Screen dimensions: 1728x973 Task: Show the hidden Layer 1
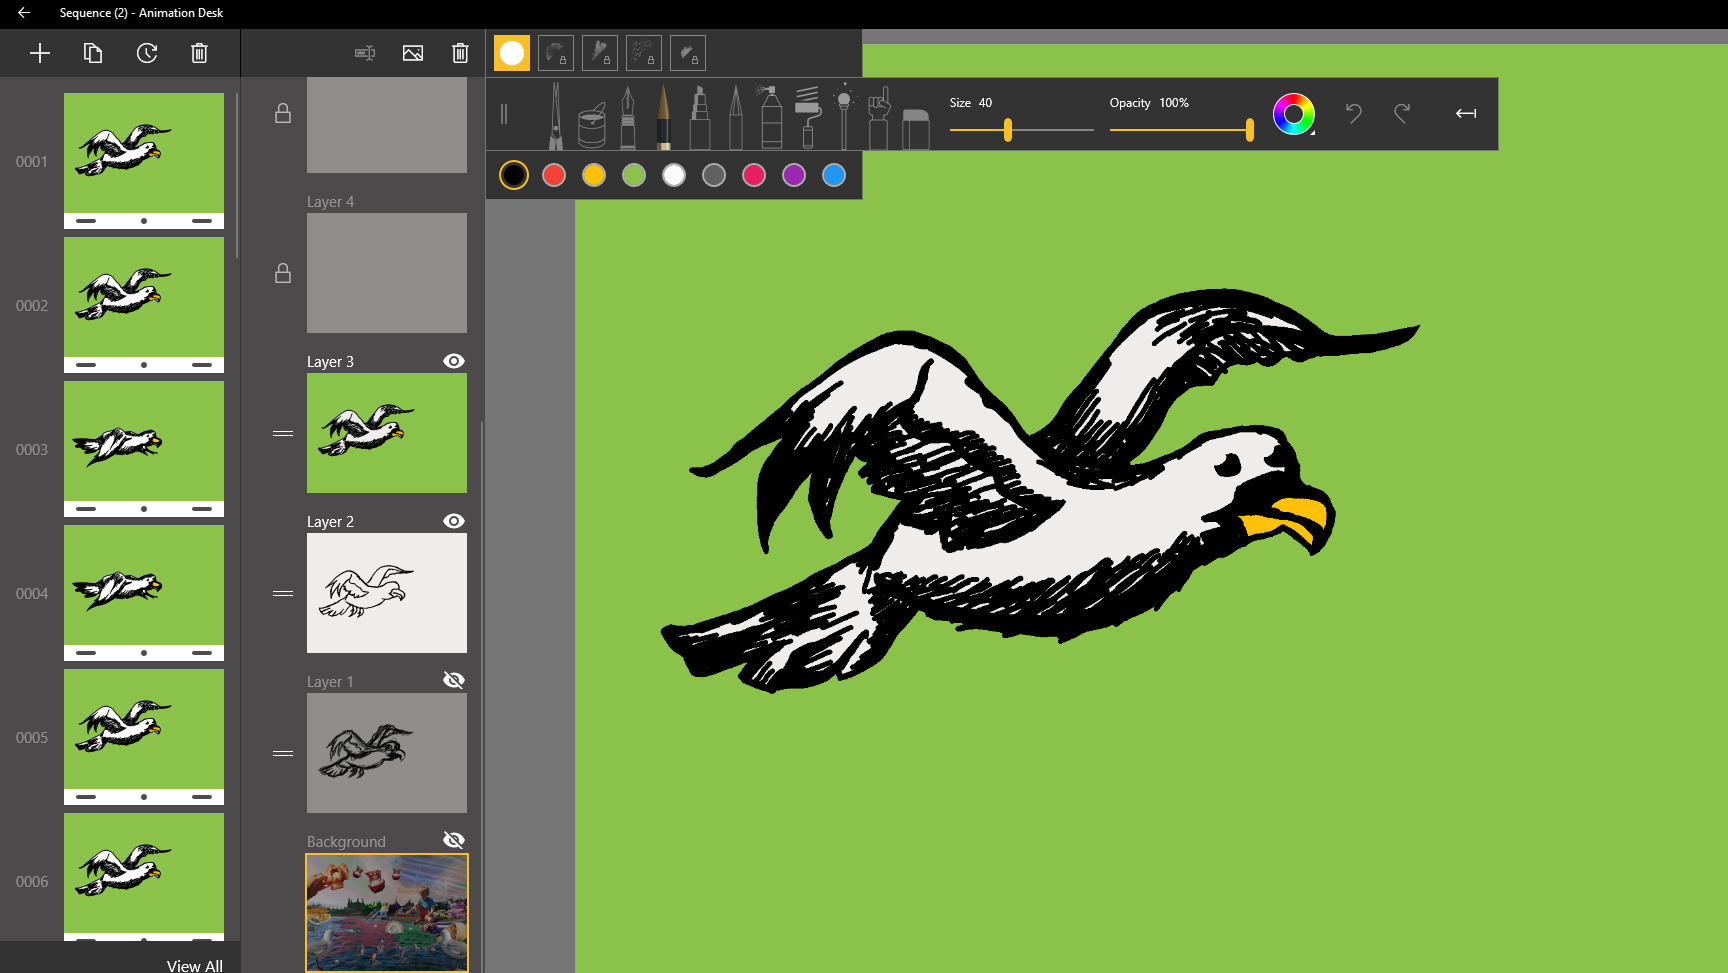[x=454, y=680]
